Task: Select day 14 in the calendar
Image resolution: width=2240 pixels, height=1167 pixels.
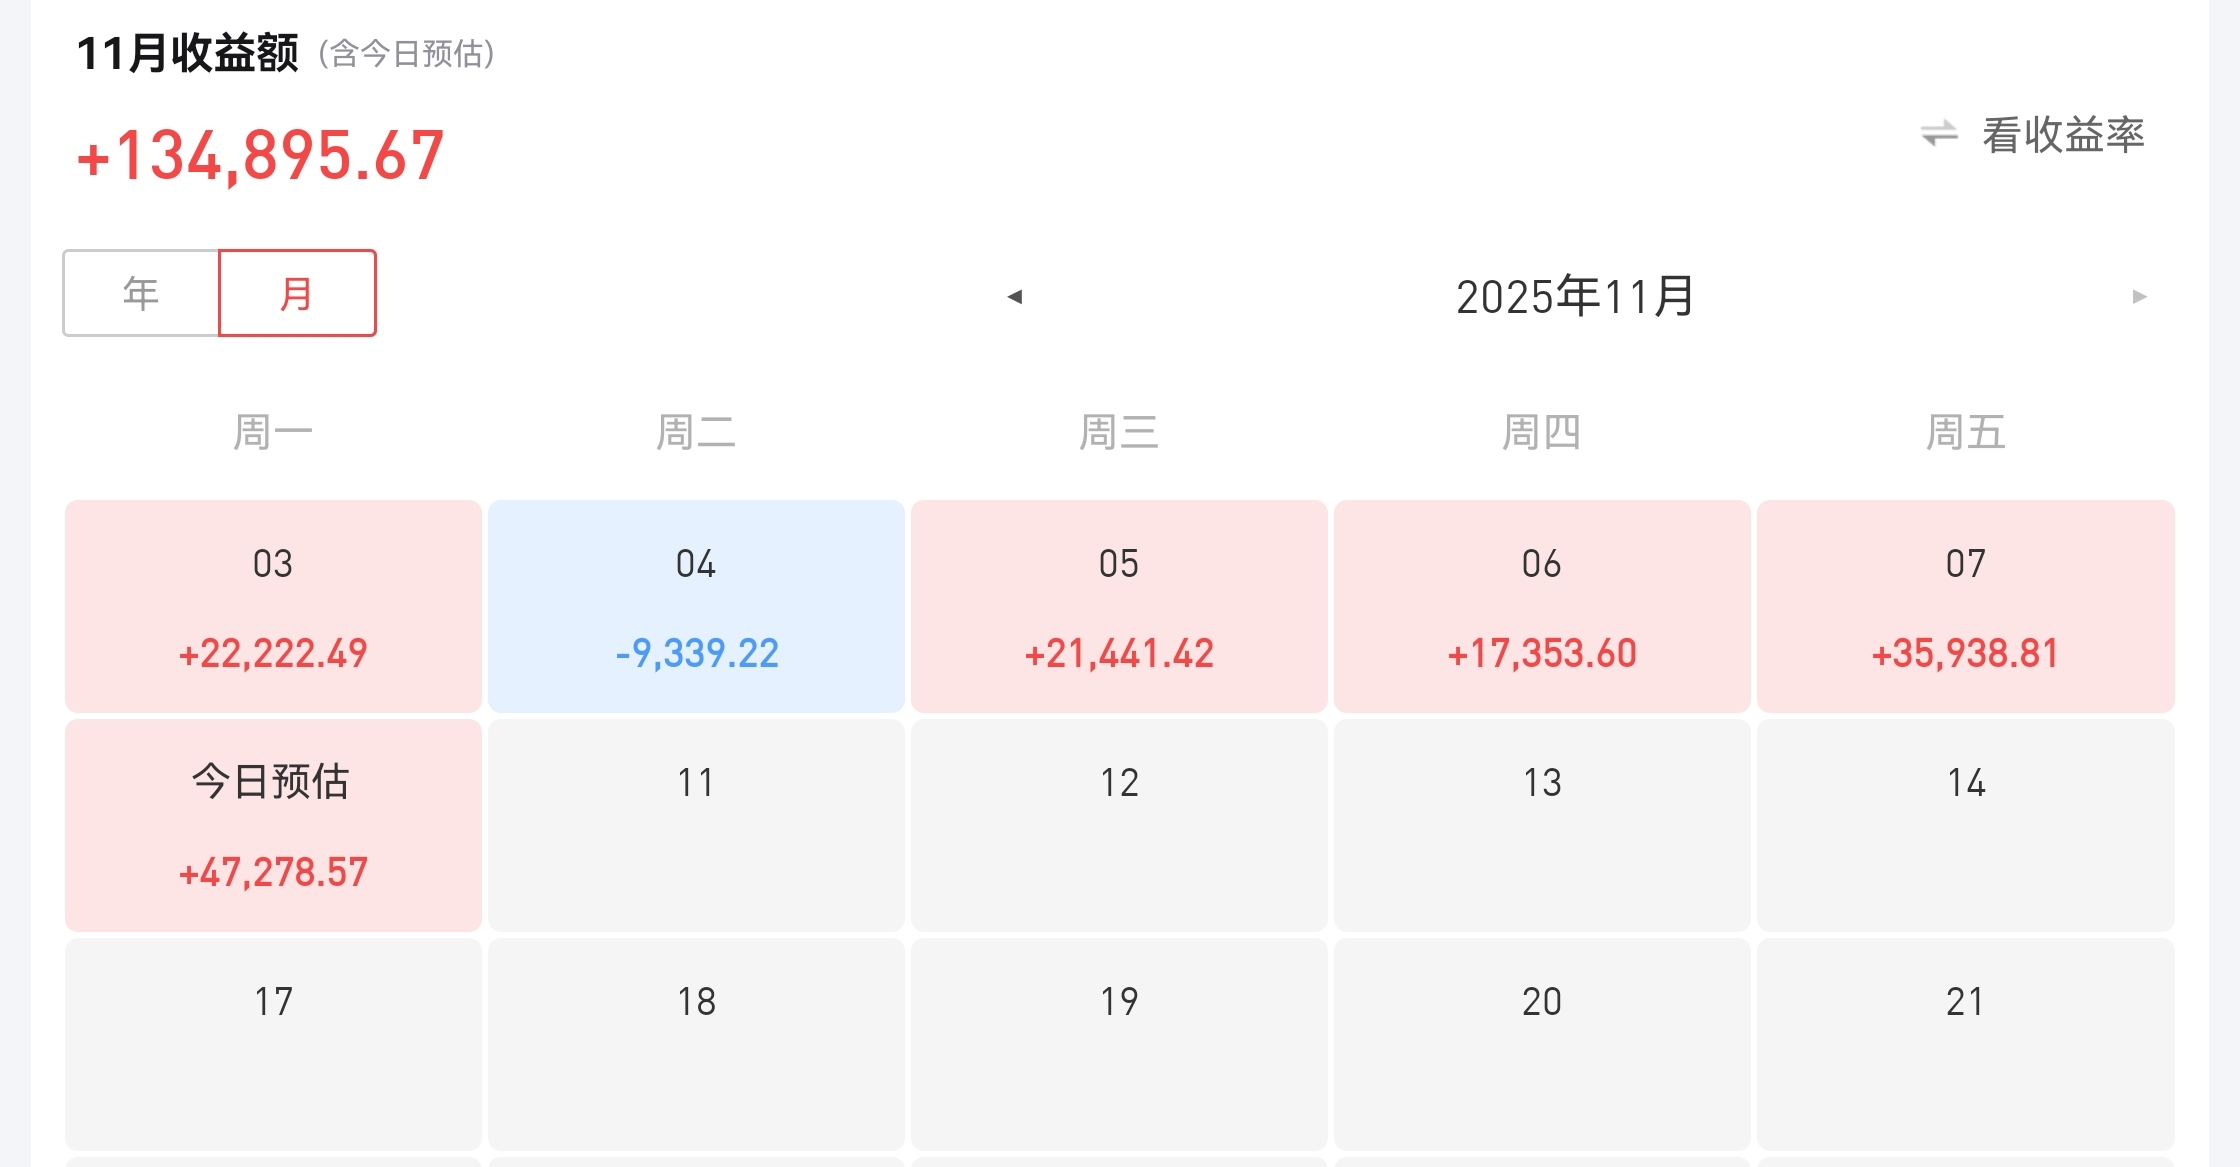Action: pyautogui.click(x=1965, y=825)
